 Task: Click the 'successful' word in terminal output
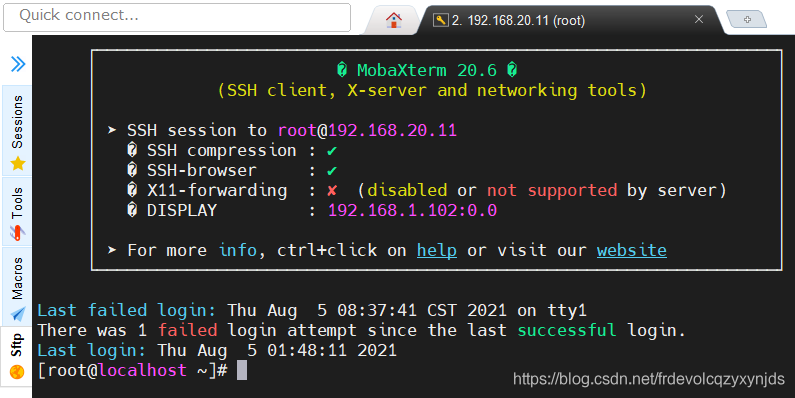point(566,331)
